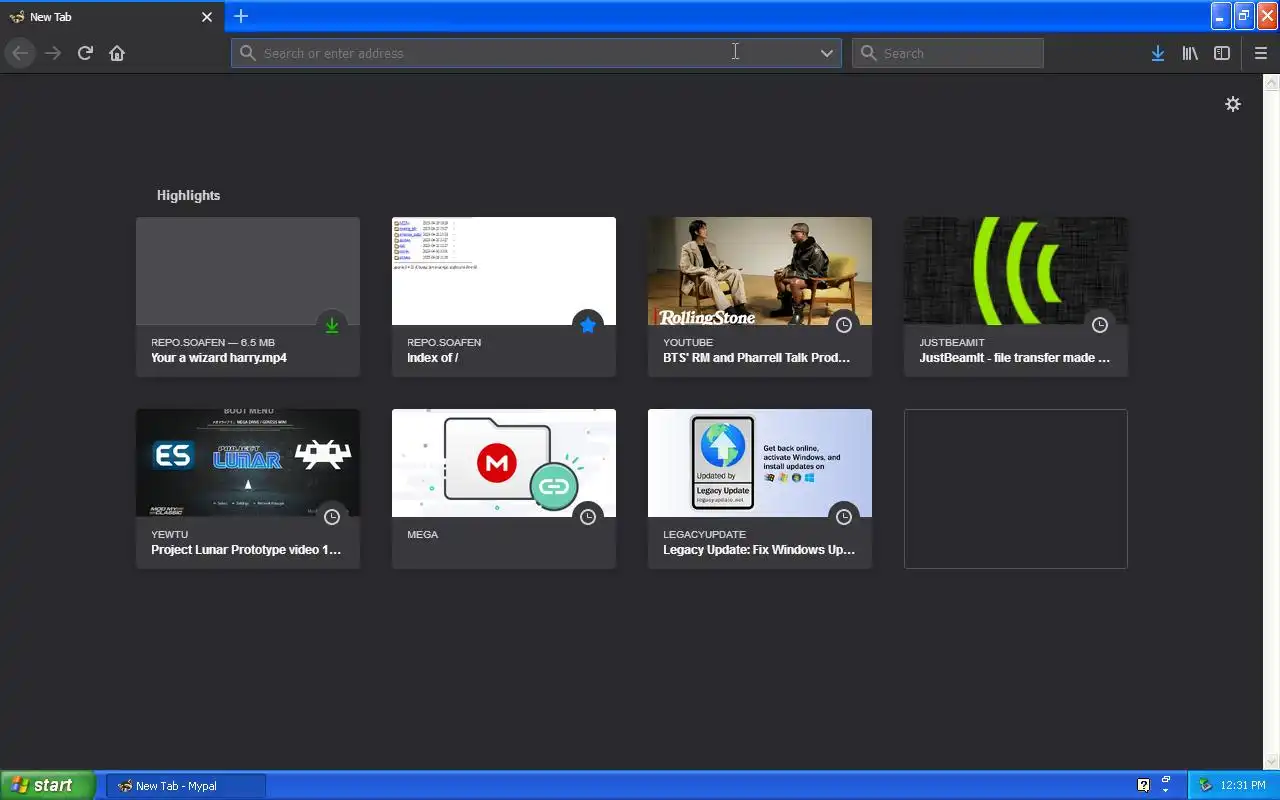Reload the current page
The width and height of the screenshot is (1280, 800).
pyautogui.click(x=85, y=53)
